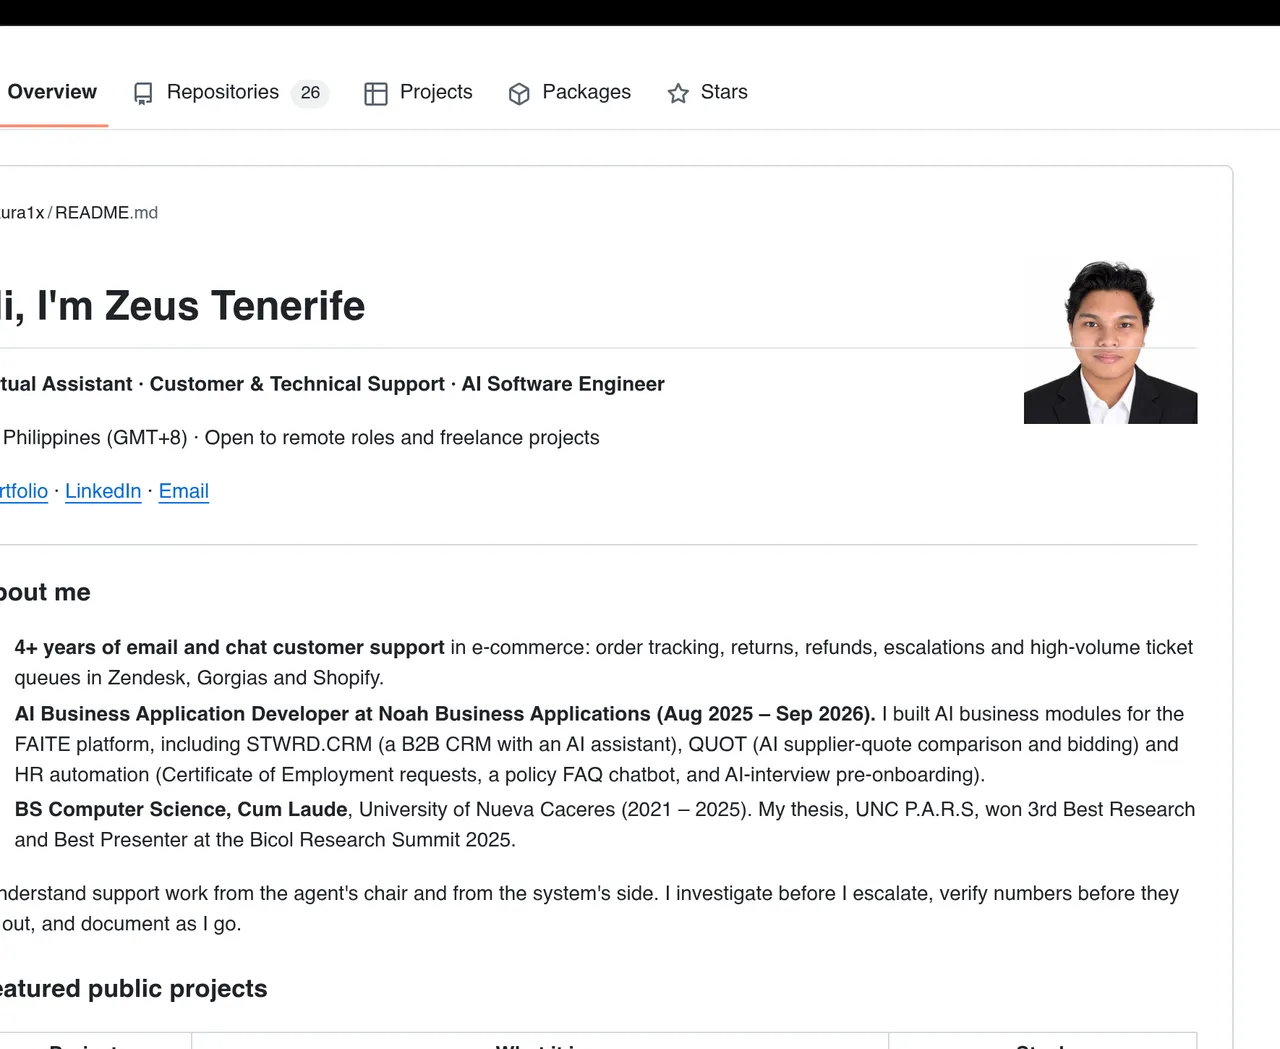Switch to the Repositories tab
Image resolution: width=1280 pixels, height=1049 pixels.
pos(231,92)
